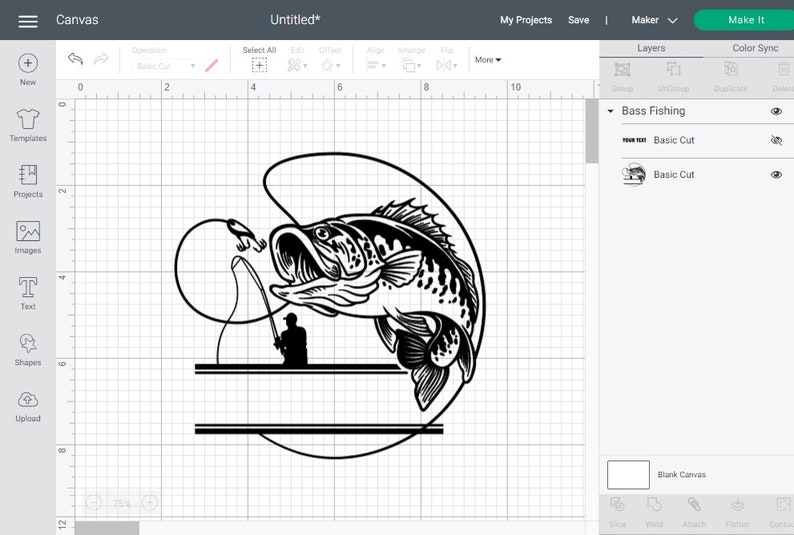Viewport: 794px width, 535px height.
Task: Click the Save link
Action: point(578,20)
